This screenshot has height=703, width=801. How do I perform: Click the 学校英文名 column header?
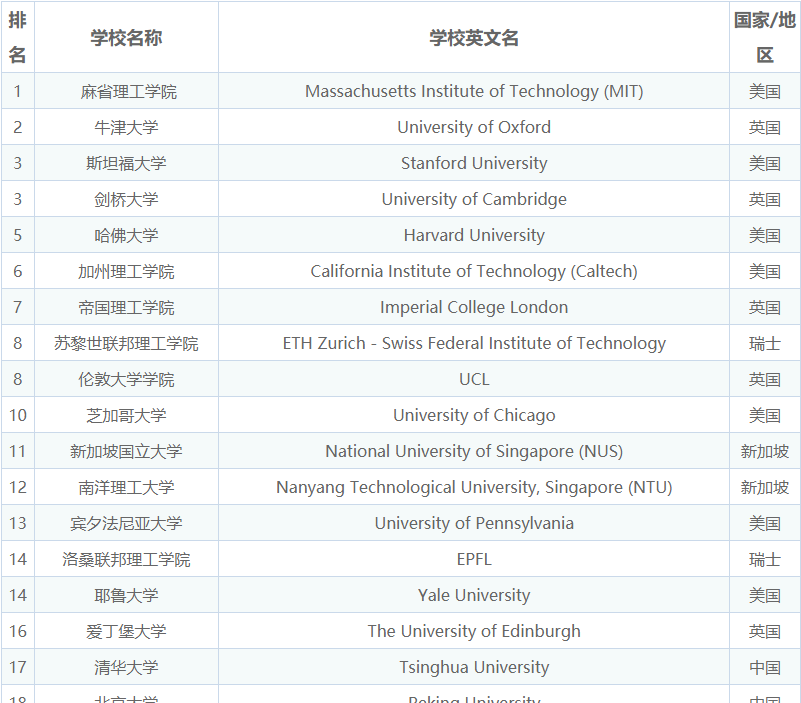point(474,37)
